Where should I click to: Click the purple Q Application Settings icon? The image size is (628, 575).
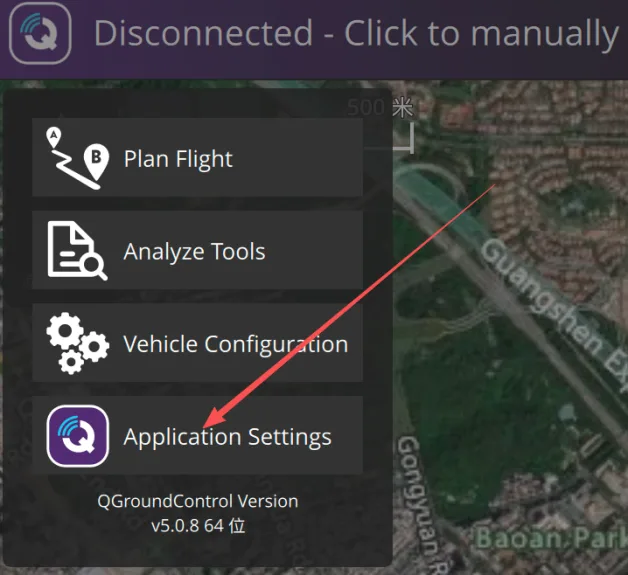78,436
